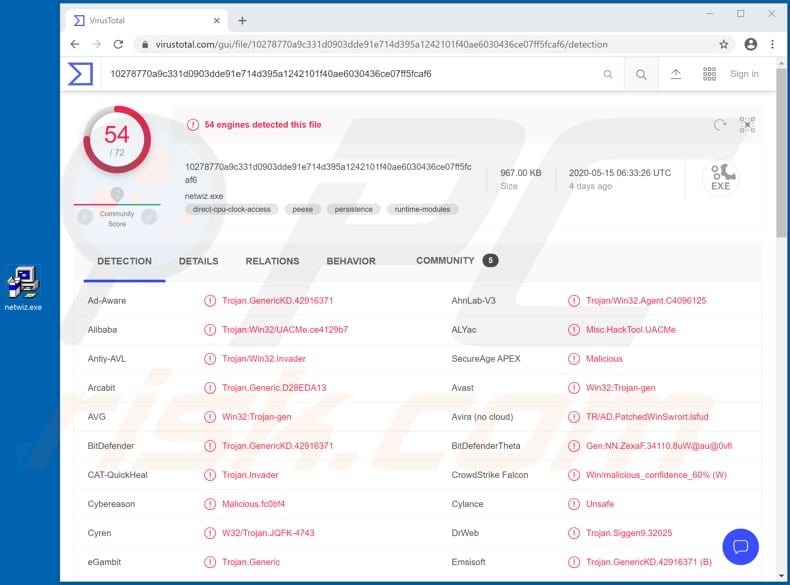
Task: Click Emsisoft result Trojan.GenericKD.42916371 (B)
Action: (x=648, y=562)
